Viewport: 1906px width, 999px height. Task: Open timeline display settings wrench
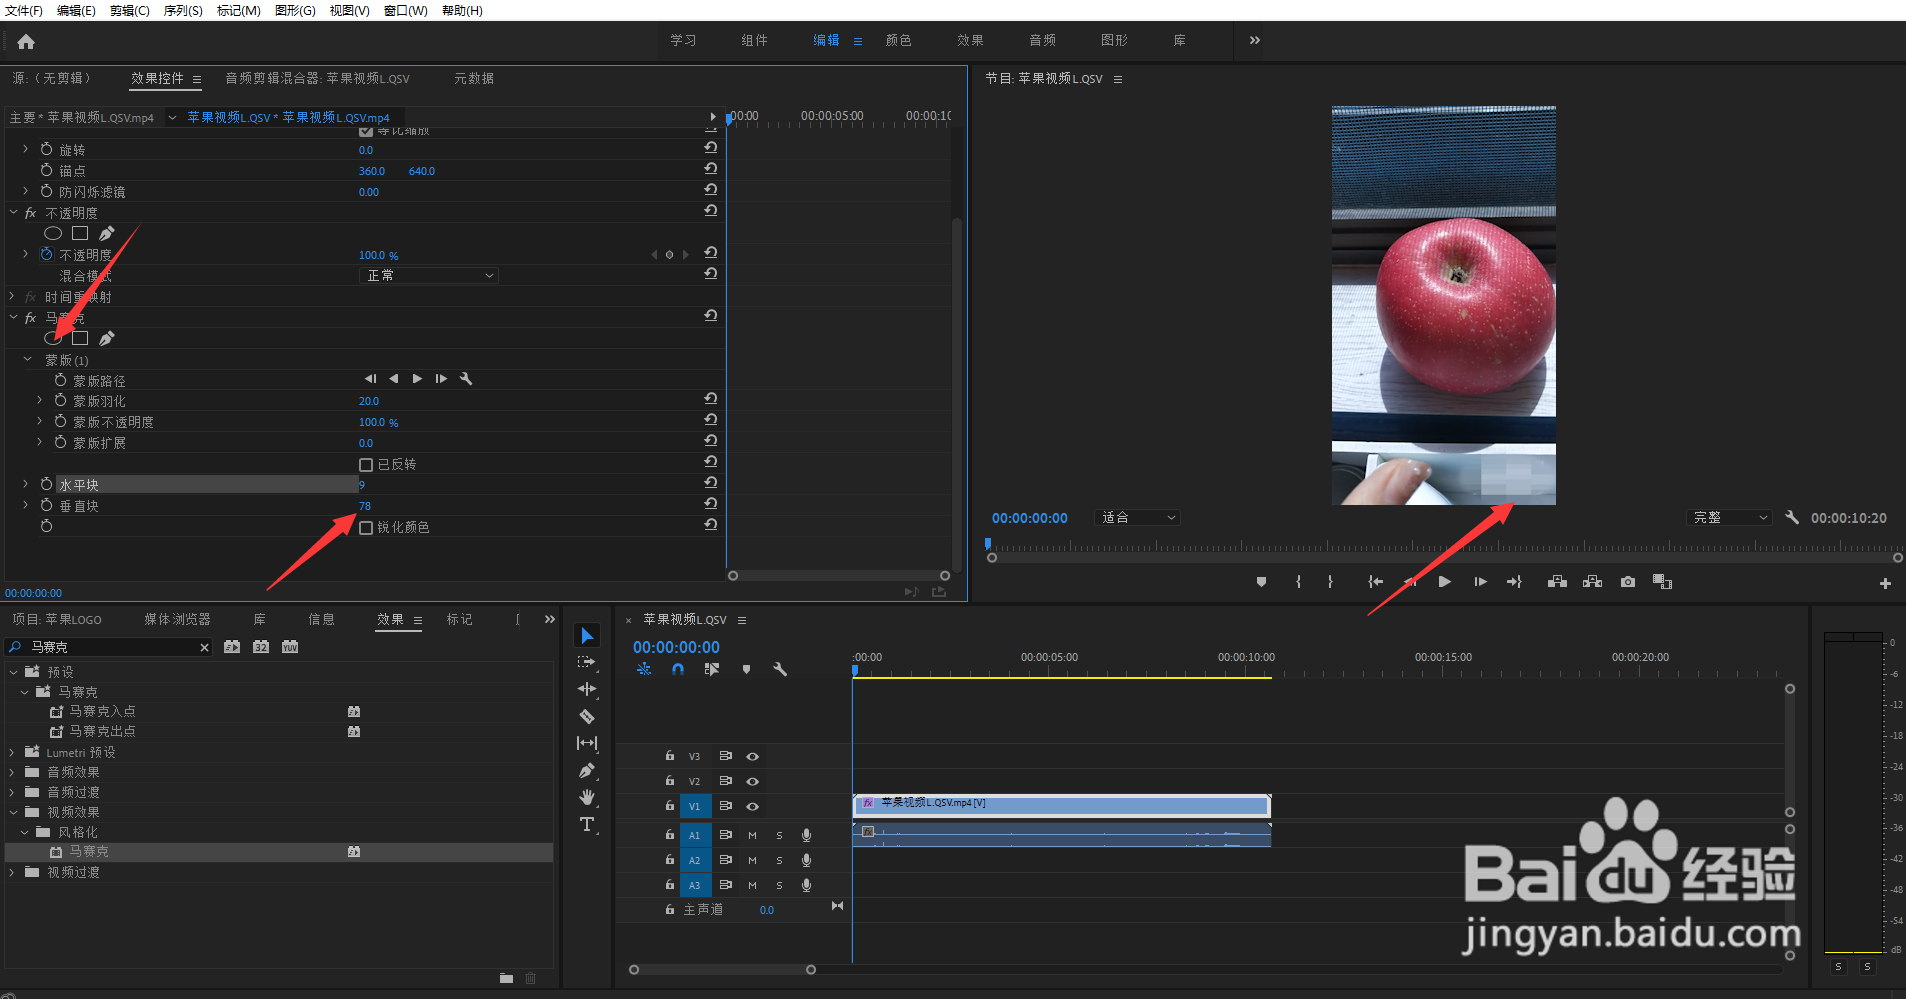[x=780, y=670]
